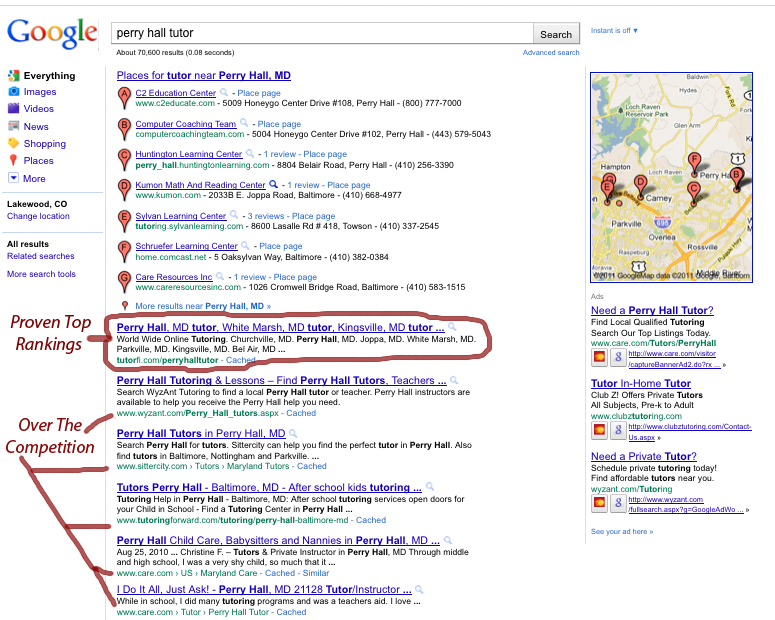
Task: Click the Images icon in the left sidebar
Action: click(14, 92)
